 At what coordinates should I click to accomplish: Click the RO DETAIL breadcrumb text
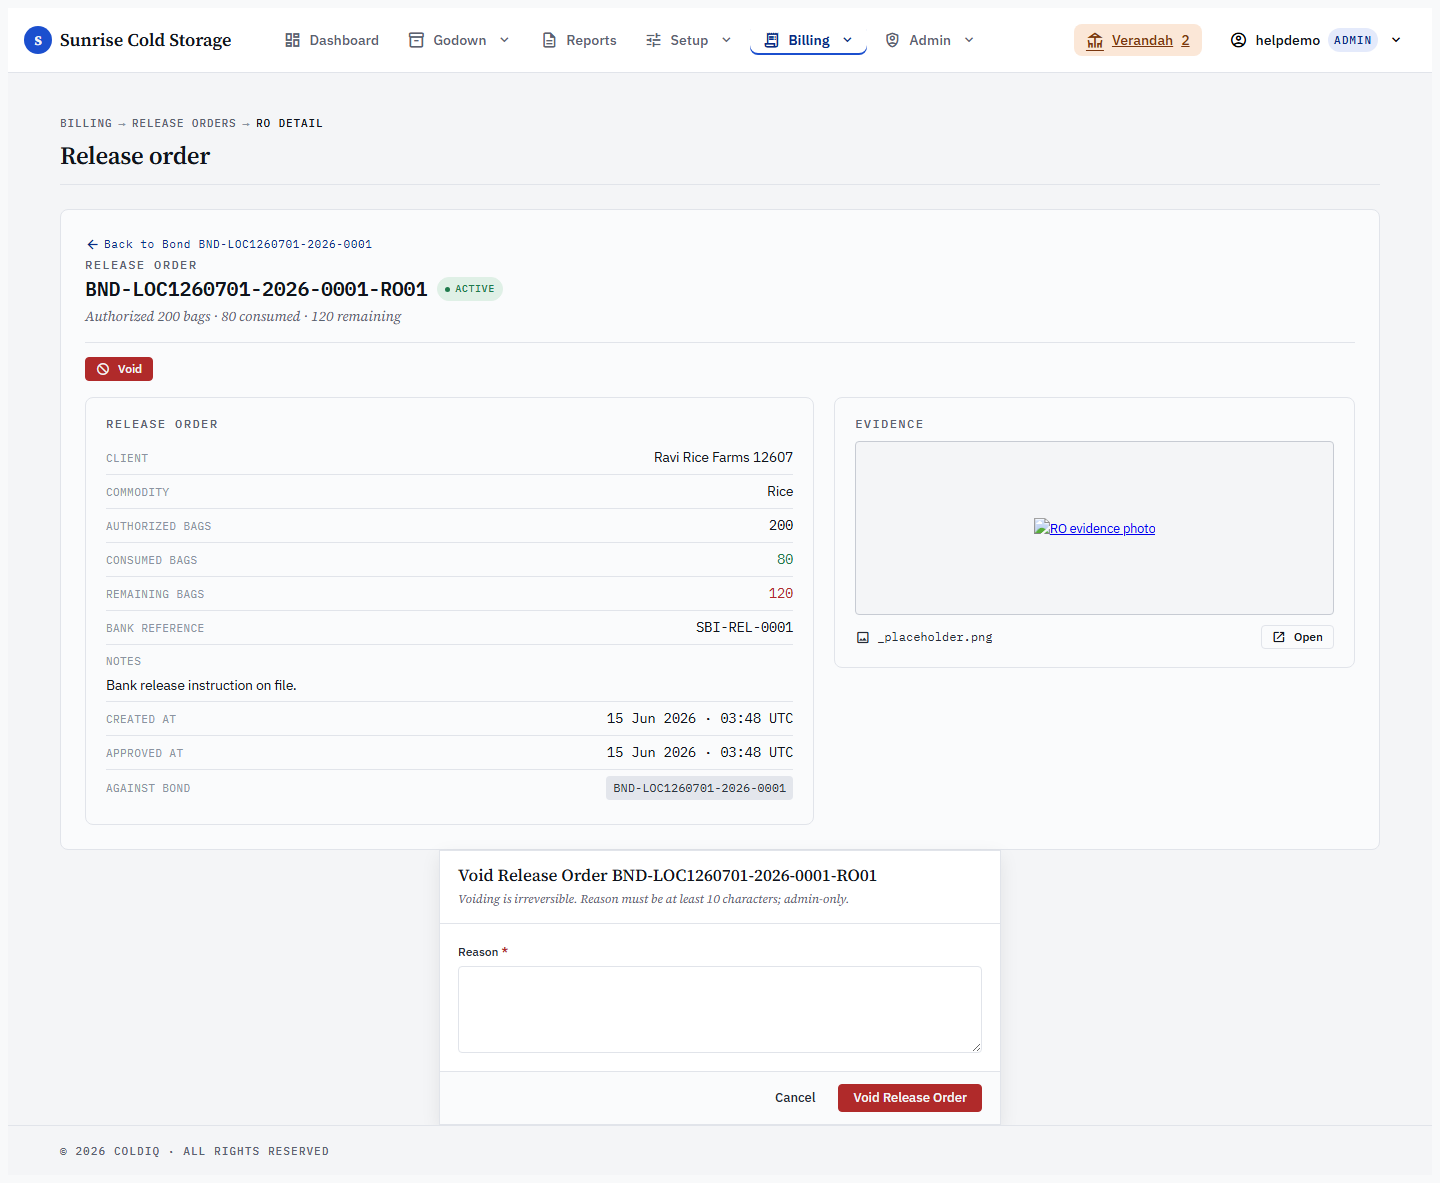pos(289,123)
